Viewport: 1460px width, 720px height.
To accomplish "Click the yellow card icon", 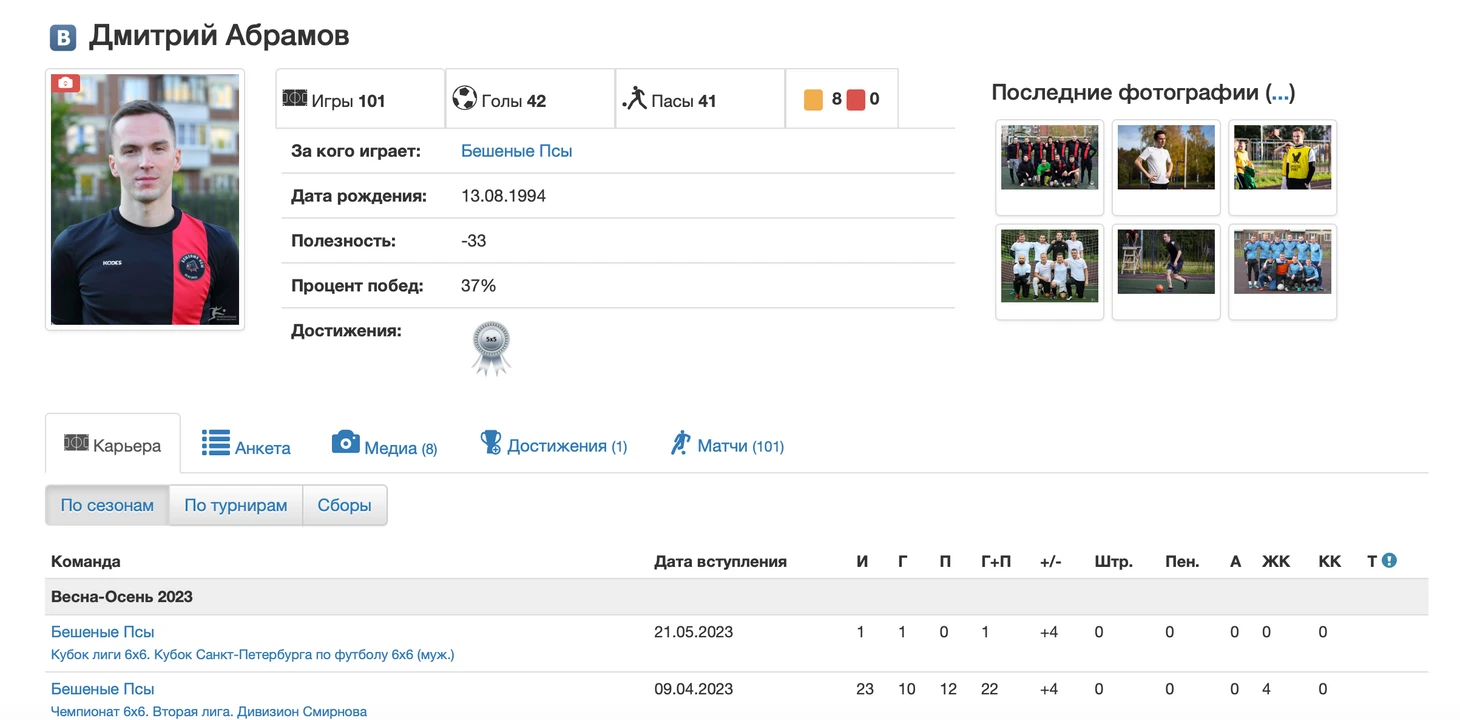I will click(x=813, y=100).
